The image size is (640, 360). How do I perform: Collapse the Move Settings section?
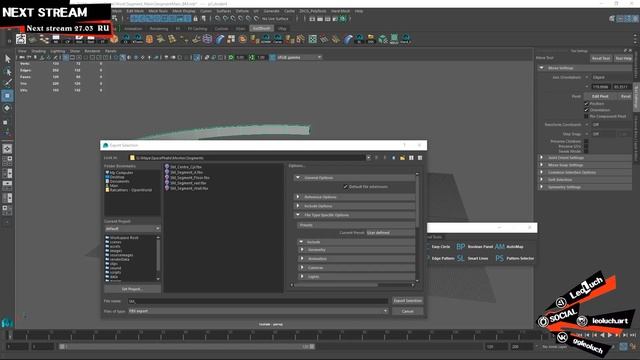[584, 68]
